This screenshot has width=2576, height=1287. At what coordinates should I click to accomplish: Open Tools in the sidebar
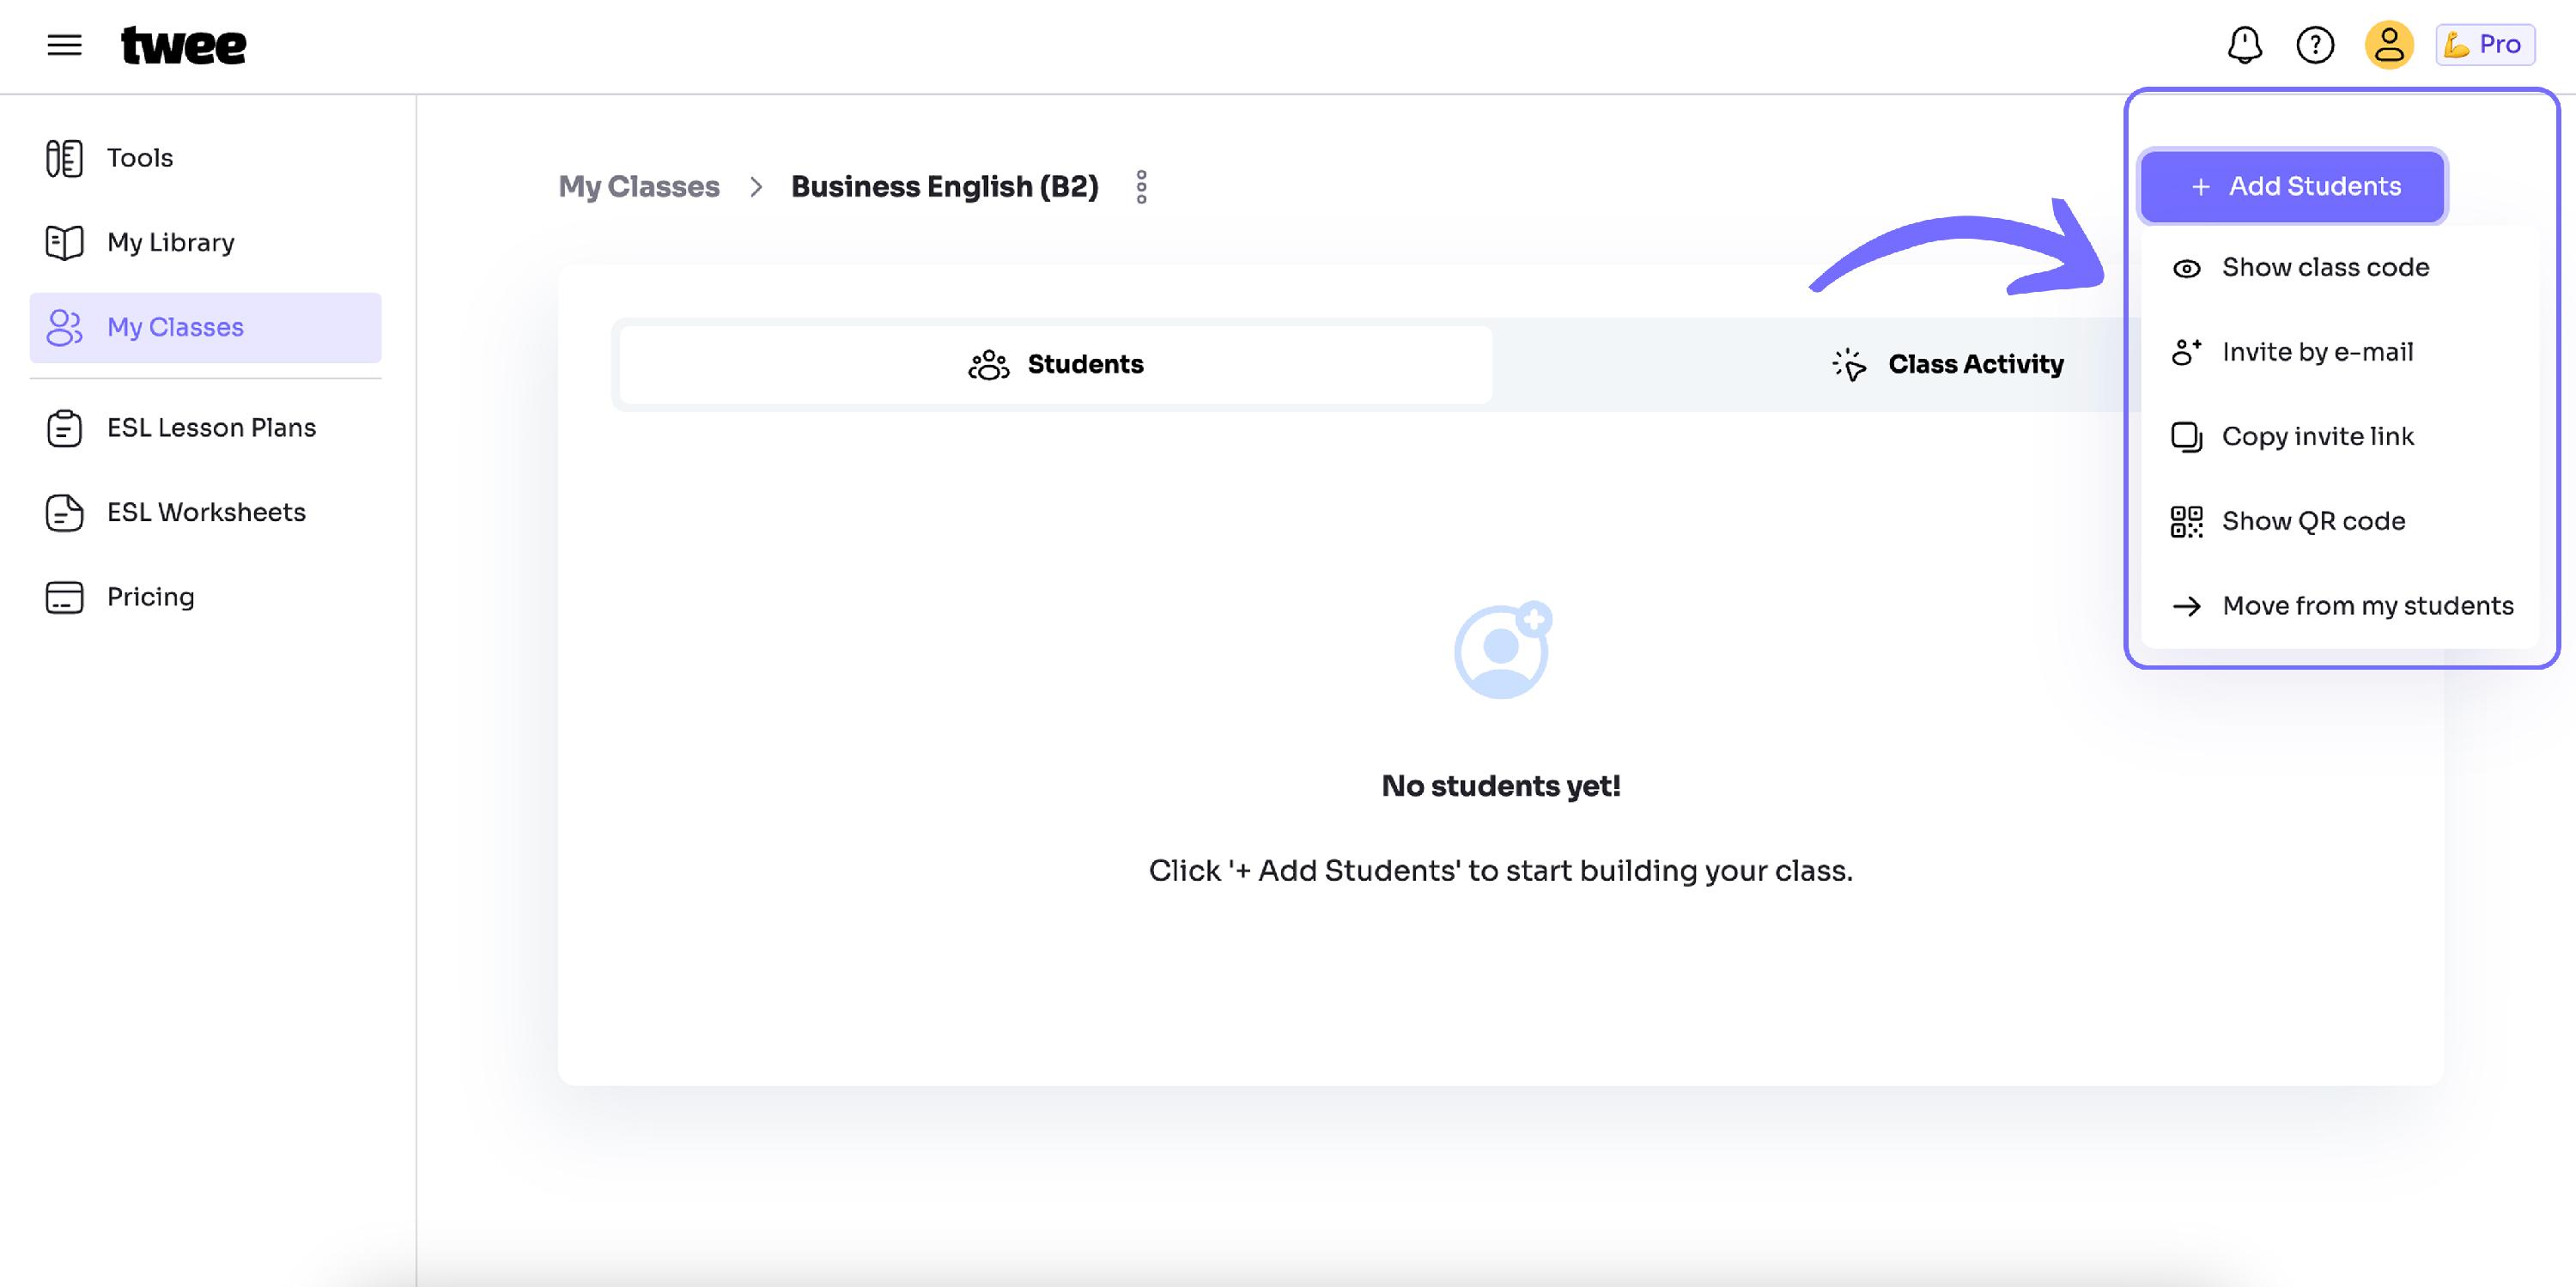205,158
